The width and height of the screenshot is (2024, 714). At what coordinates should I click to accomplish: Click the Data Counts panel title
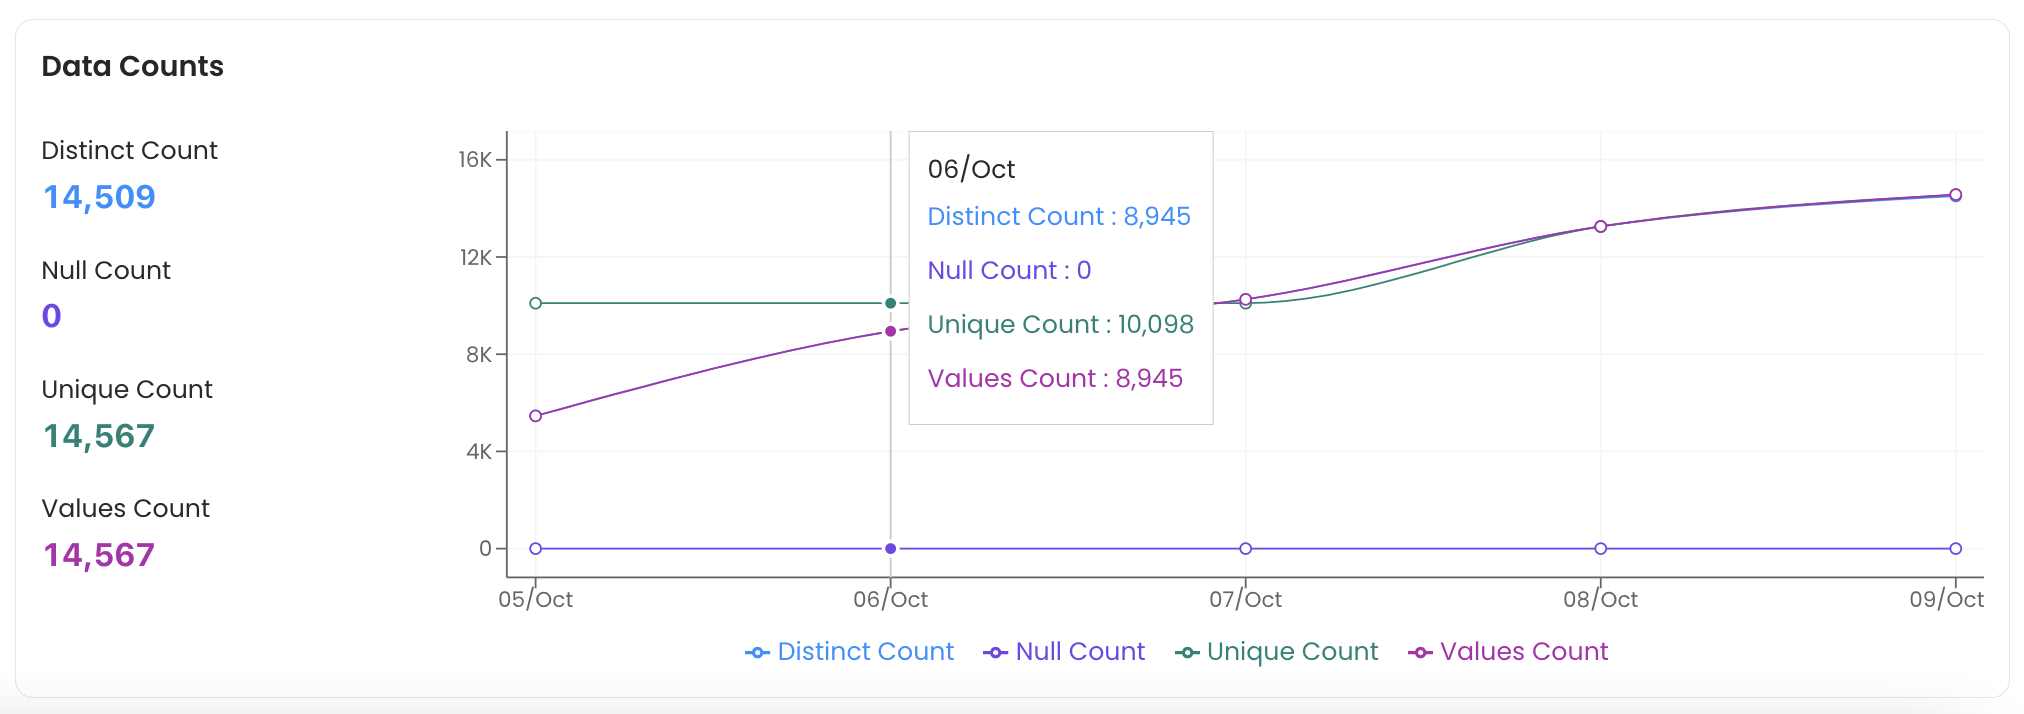tap(132, 66)
